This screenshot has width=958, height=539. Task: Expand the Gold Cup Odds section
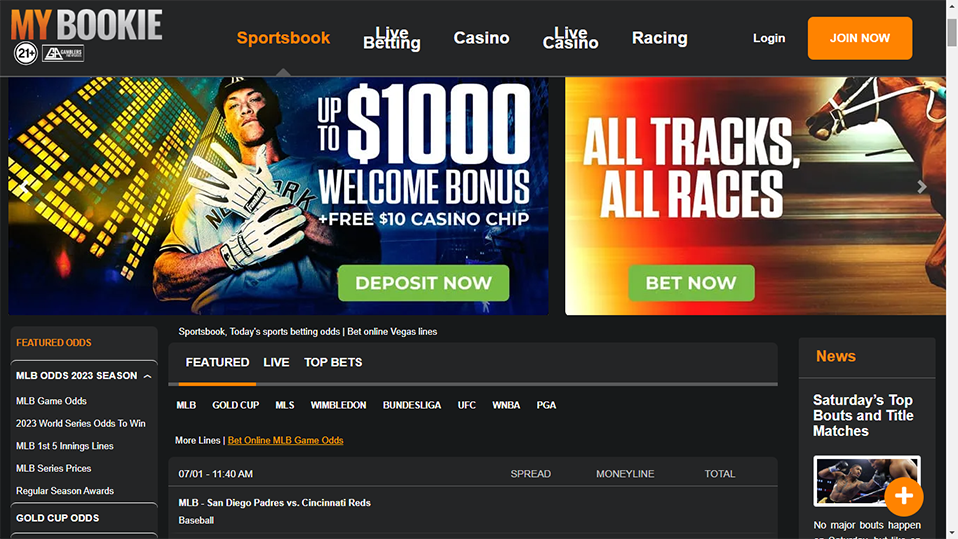(84, 518)
